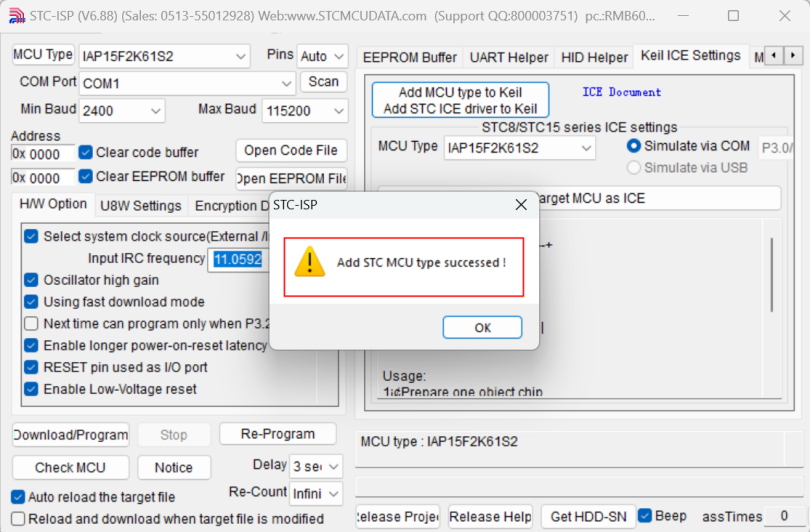The image size is (811, 532).
Task: Close the STC-ISP dialog with X
Action: [521, 205]
